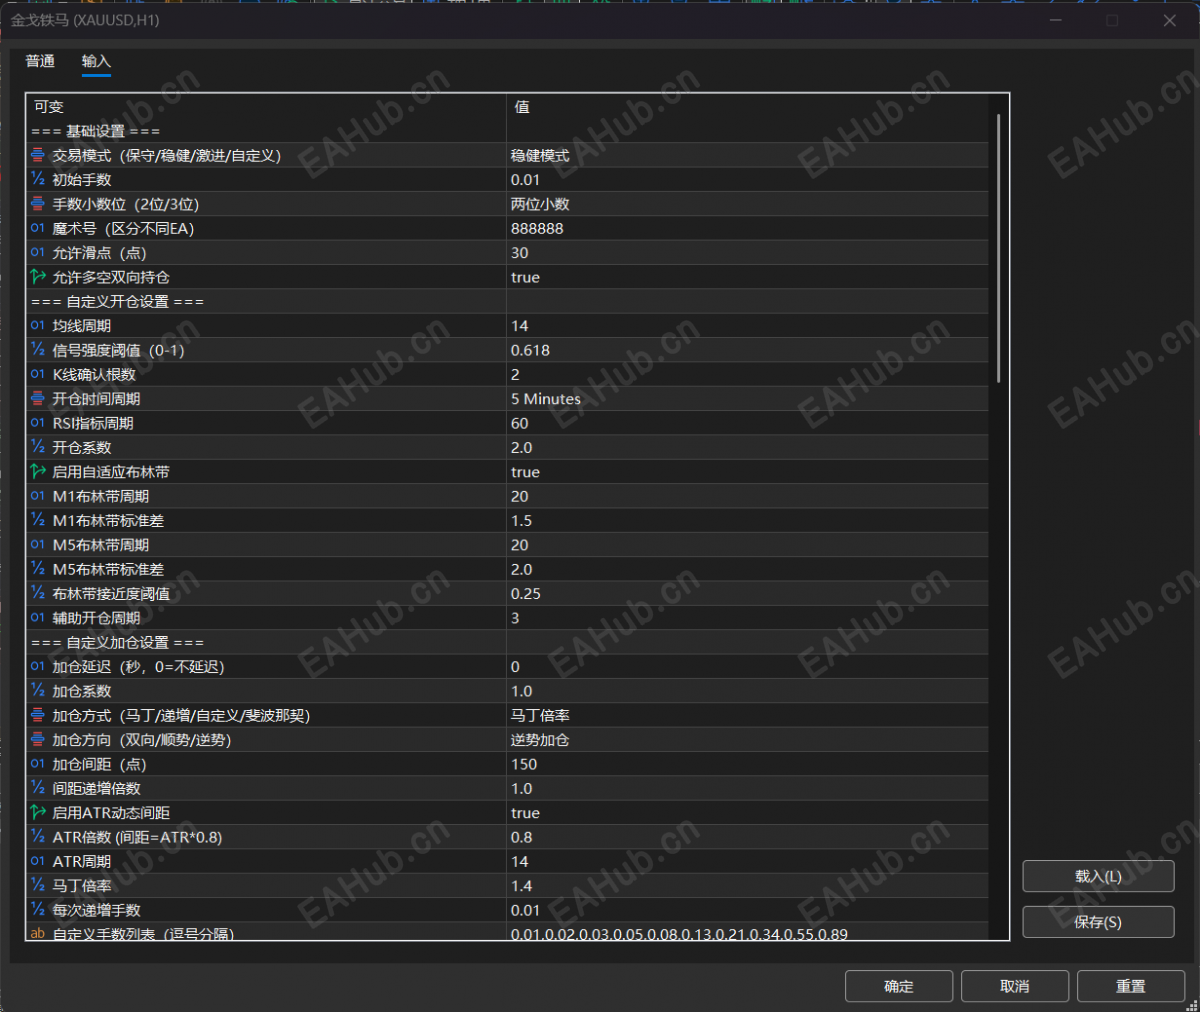Open the 两位小数 lot decimals dropdown

click(747, 204)
